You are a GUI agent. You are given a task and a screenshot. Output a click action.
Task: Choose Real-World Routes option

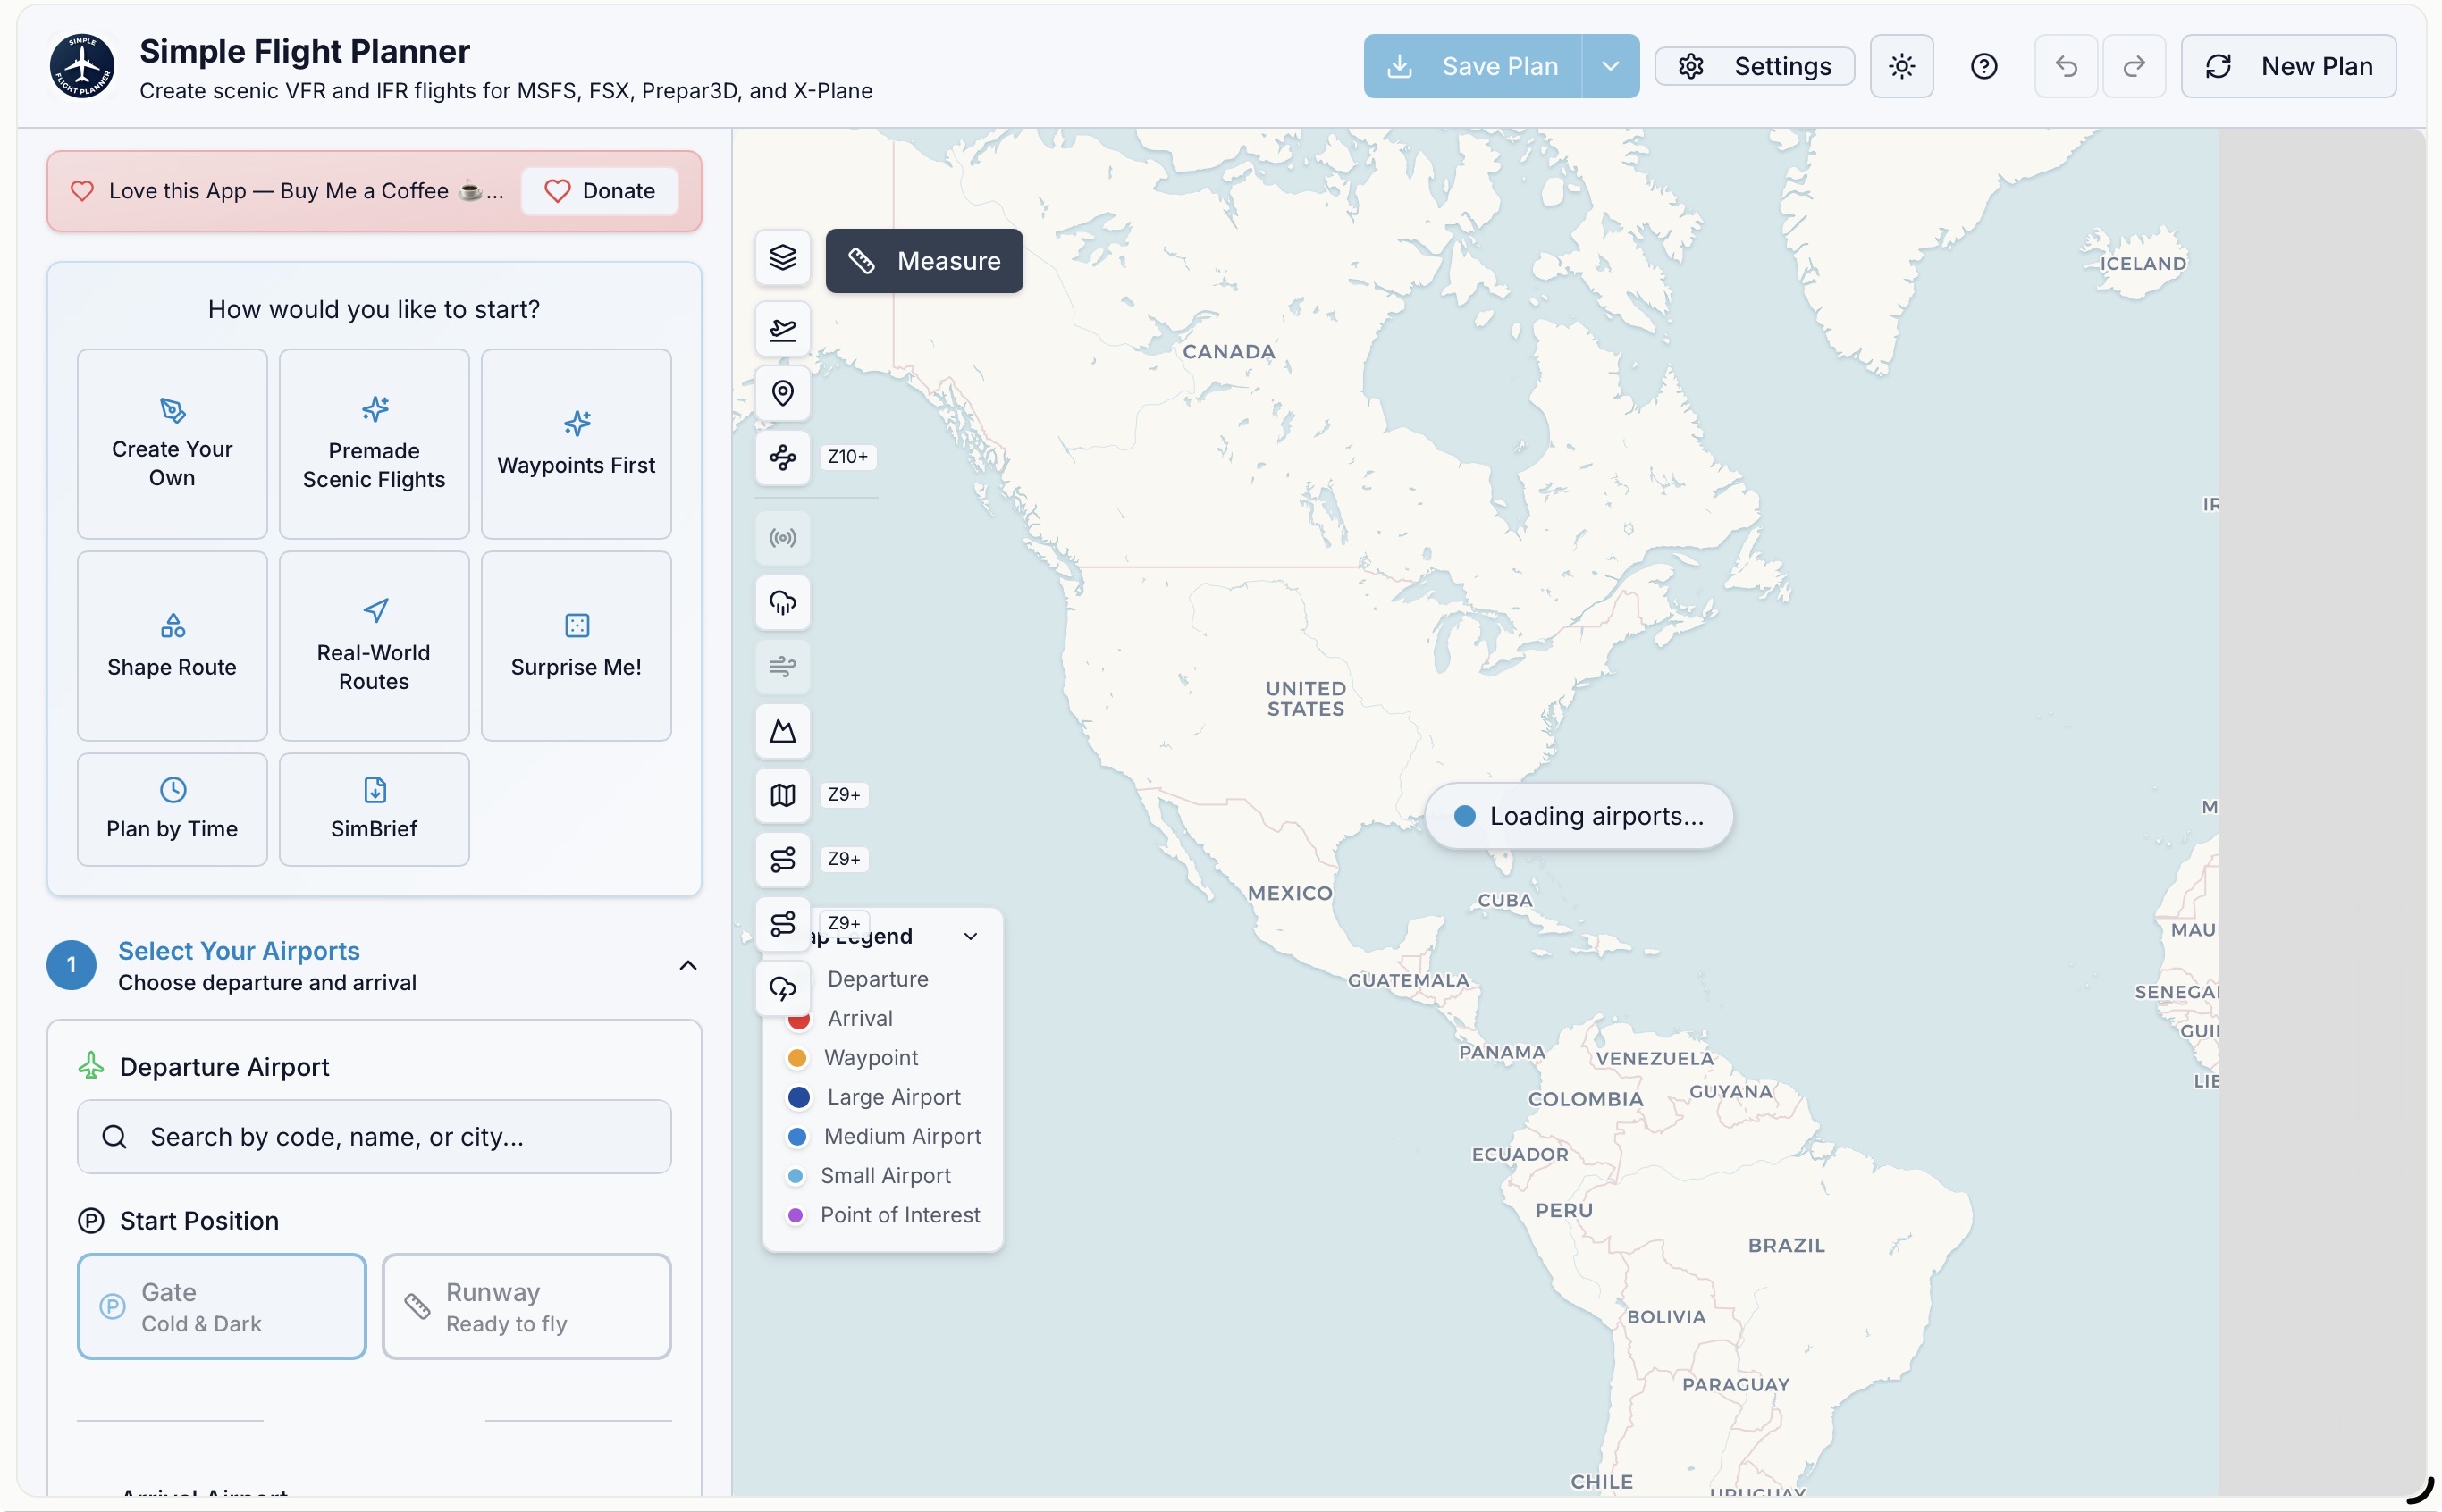pyautogui.click(x=374, y=646)
